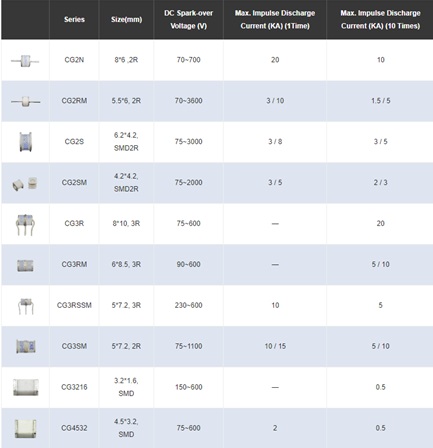Screen dimensions: 433x448
Task: Open the CG3216 SMD chip image
Action: 26,387
